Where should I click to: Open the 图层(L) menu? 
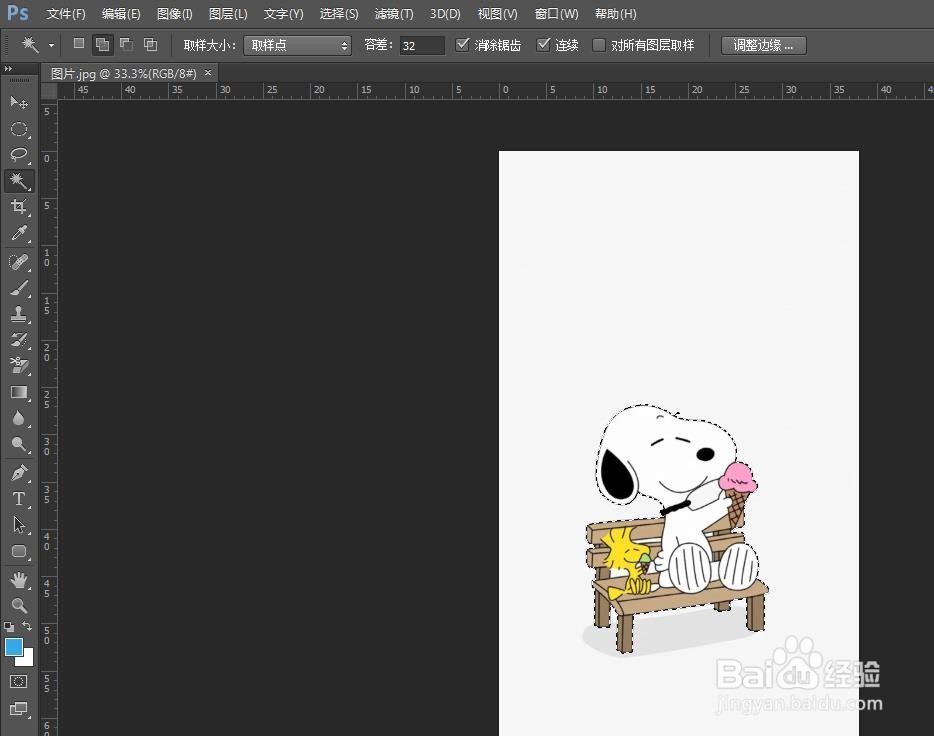coord(228,14)
